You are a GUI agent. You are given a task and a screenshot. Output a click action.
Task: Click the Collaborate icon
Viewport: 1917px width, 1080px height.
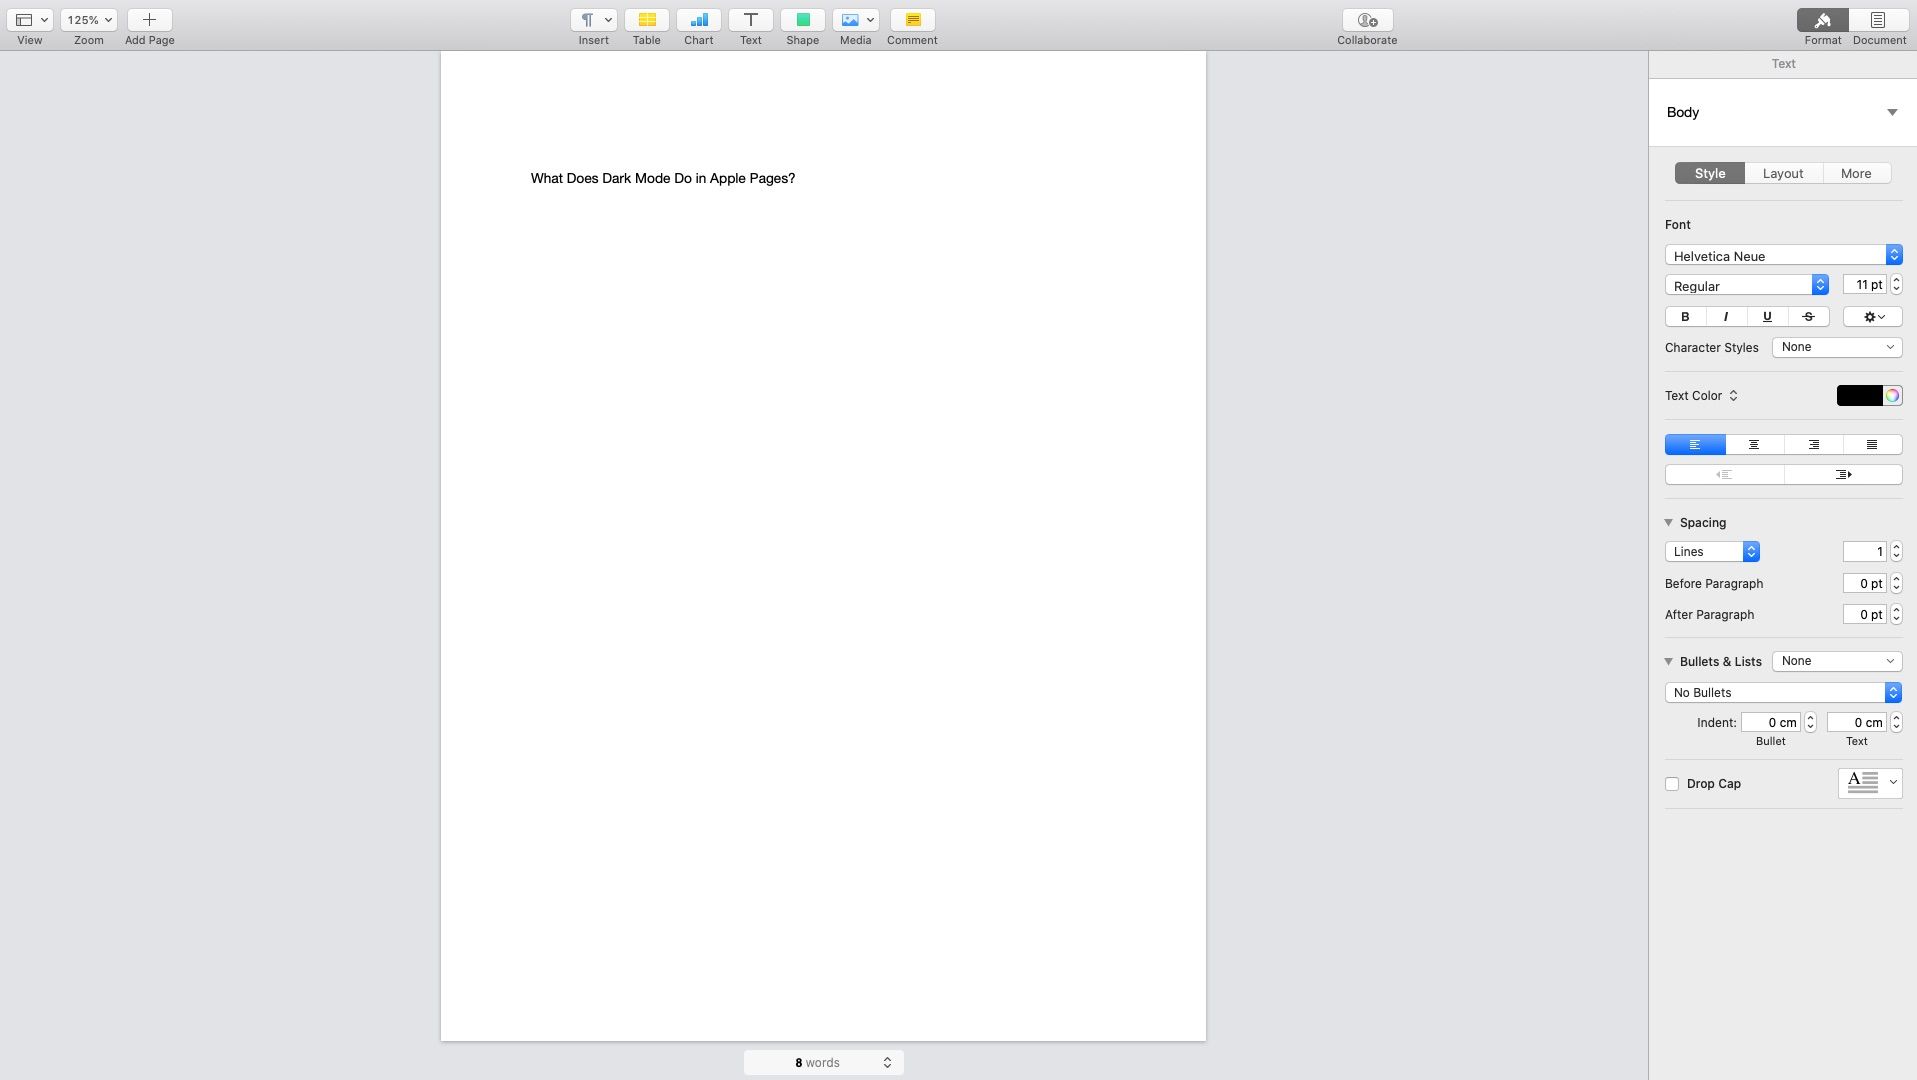tap(1367, 20)
